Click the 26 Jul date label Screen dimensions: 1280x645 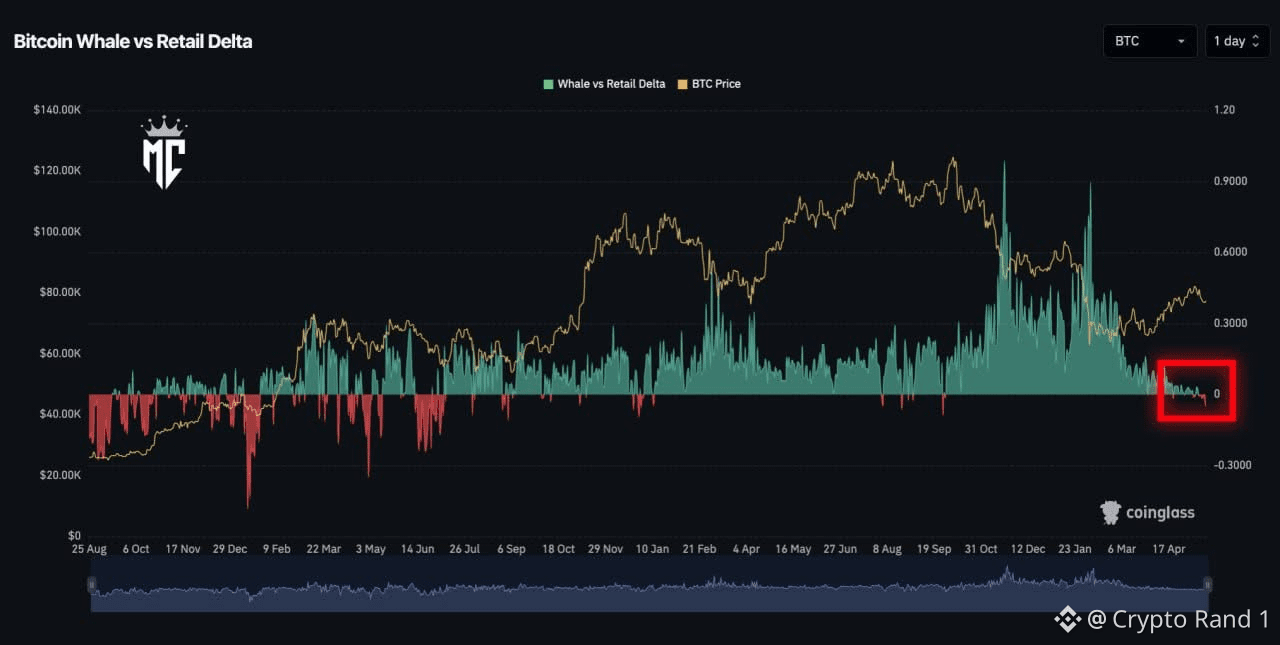click(x=464, y=549)
